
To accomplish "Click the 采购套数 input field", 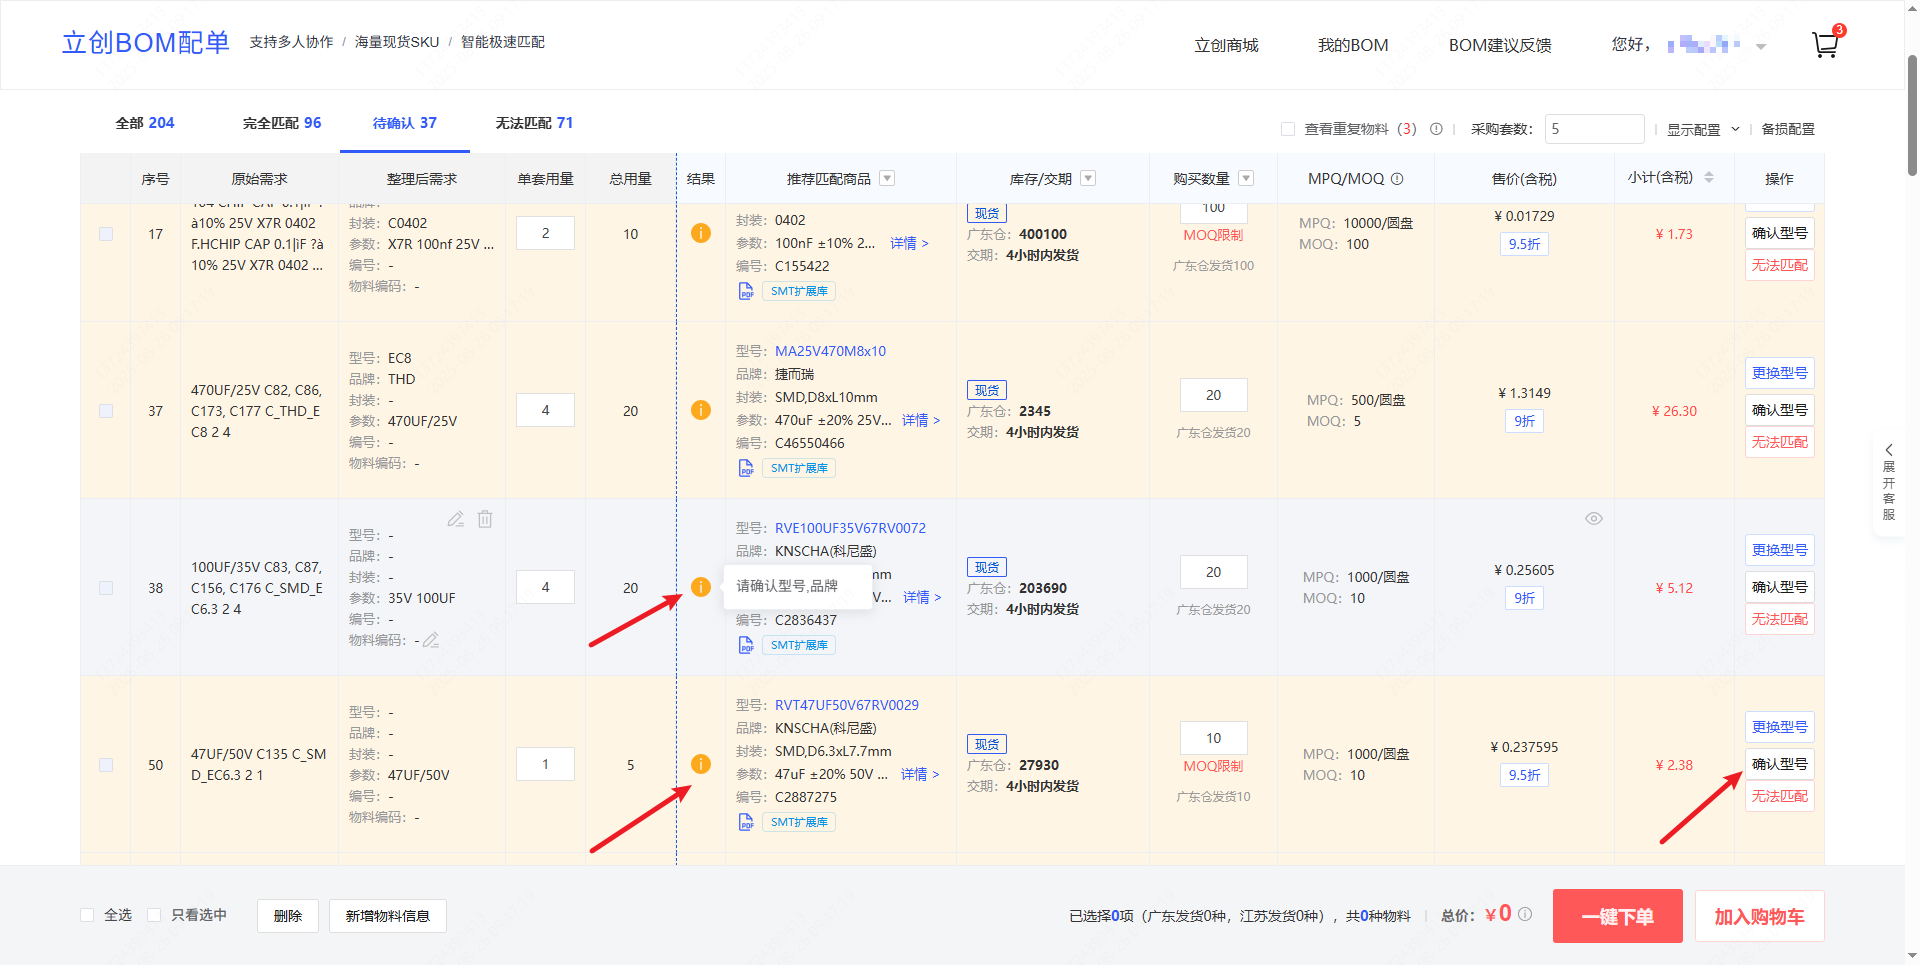I will point(1593,129).
